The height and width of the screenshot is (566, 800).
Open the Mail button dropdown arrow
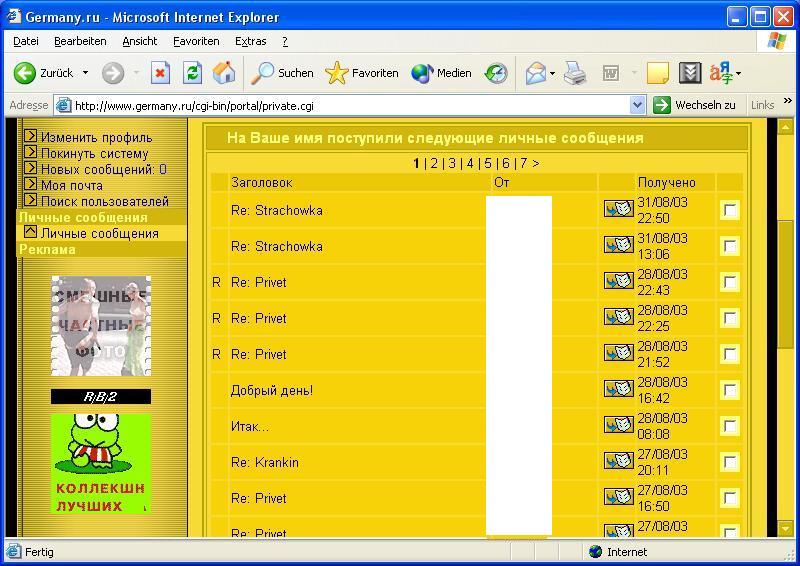pos(552,73)
